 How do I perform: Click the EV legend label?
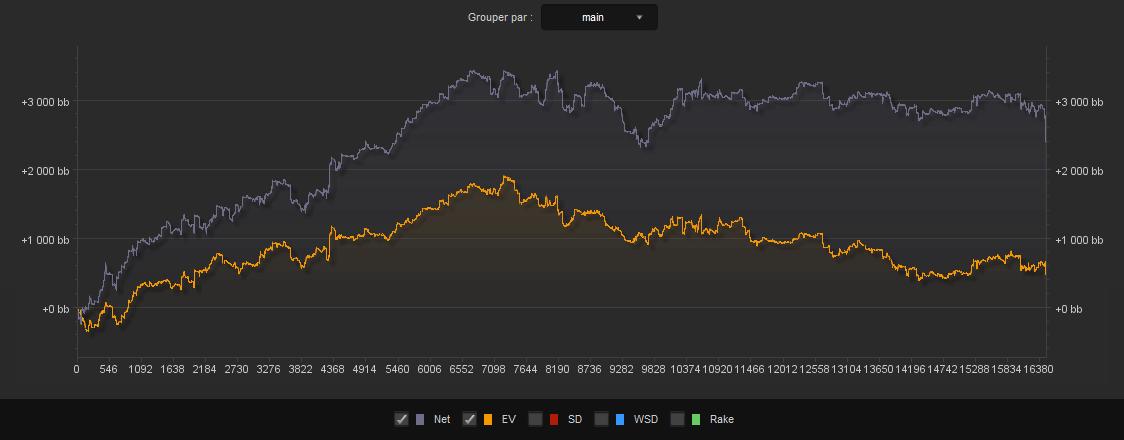pos(508,419)
